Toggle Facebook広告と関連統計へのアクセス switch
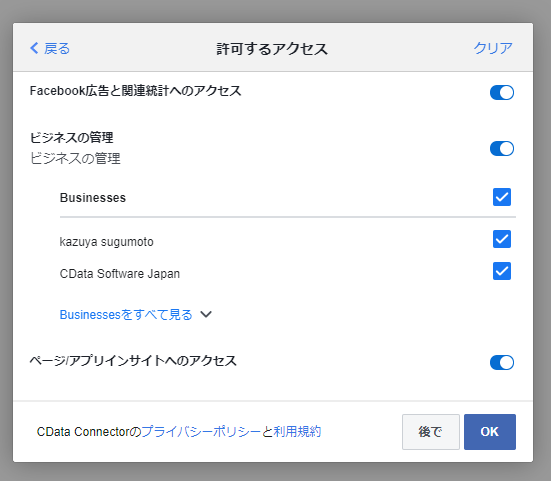 (502, 93)
